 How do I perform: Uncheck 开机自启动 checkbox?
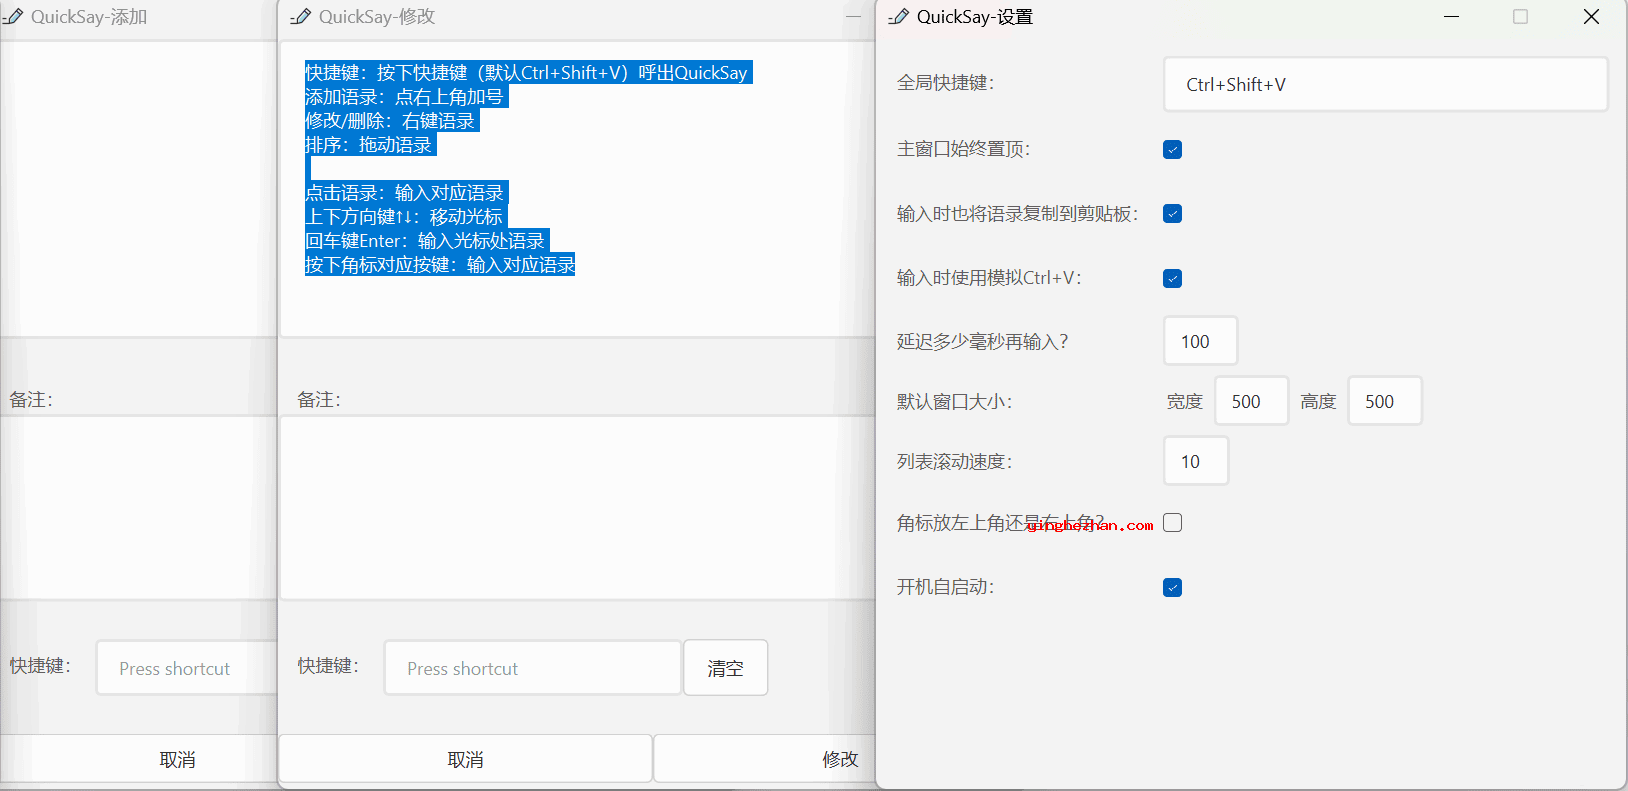[x=1173, y=587]
